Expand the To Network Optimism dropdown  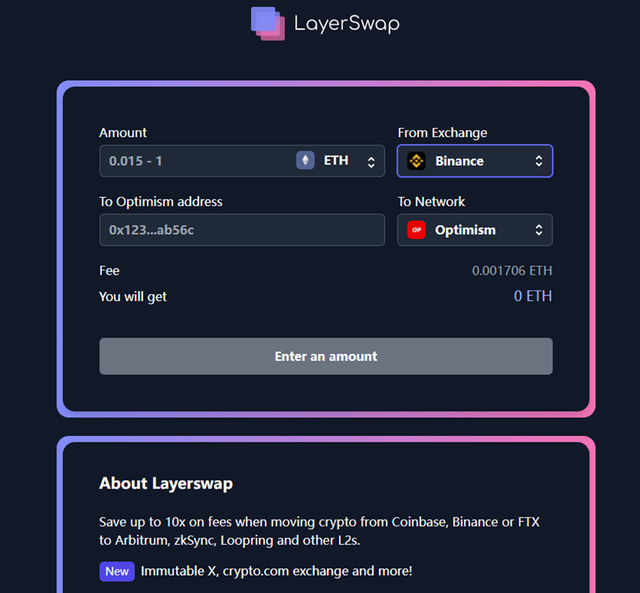(x=475, y=230)
